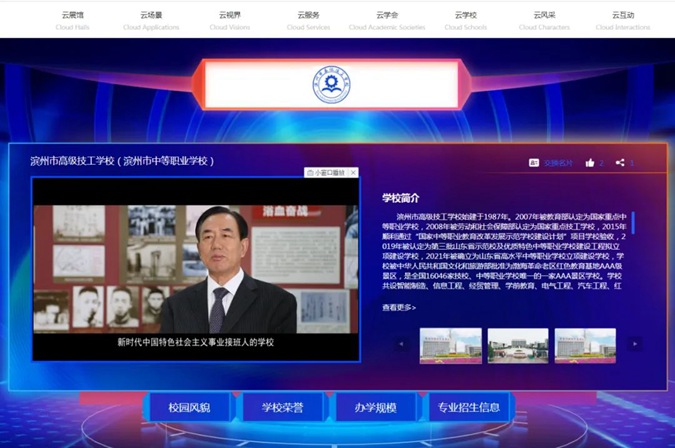Enable 小窗口播放 small-window playback
This screenshot has width=675, height=448.
(x=327, y=173)
